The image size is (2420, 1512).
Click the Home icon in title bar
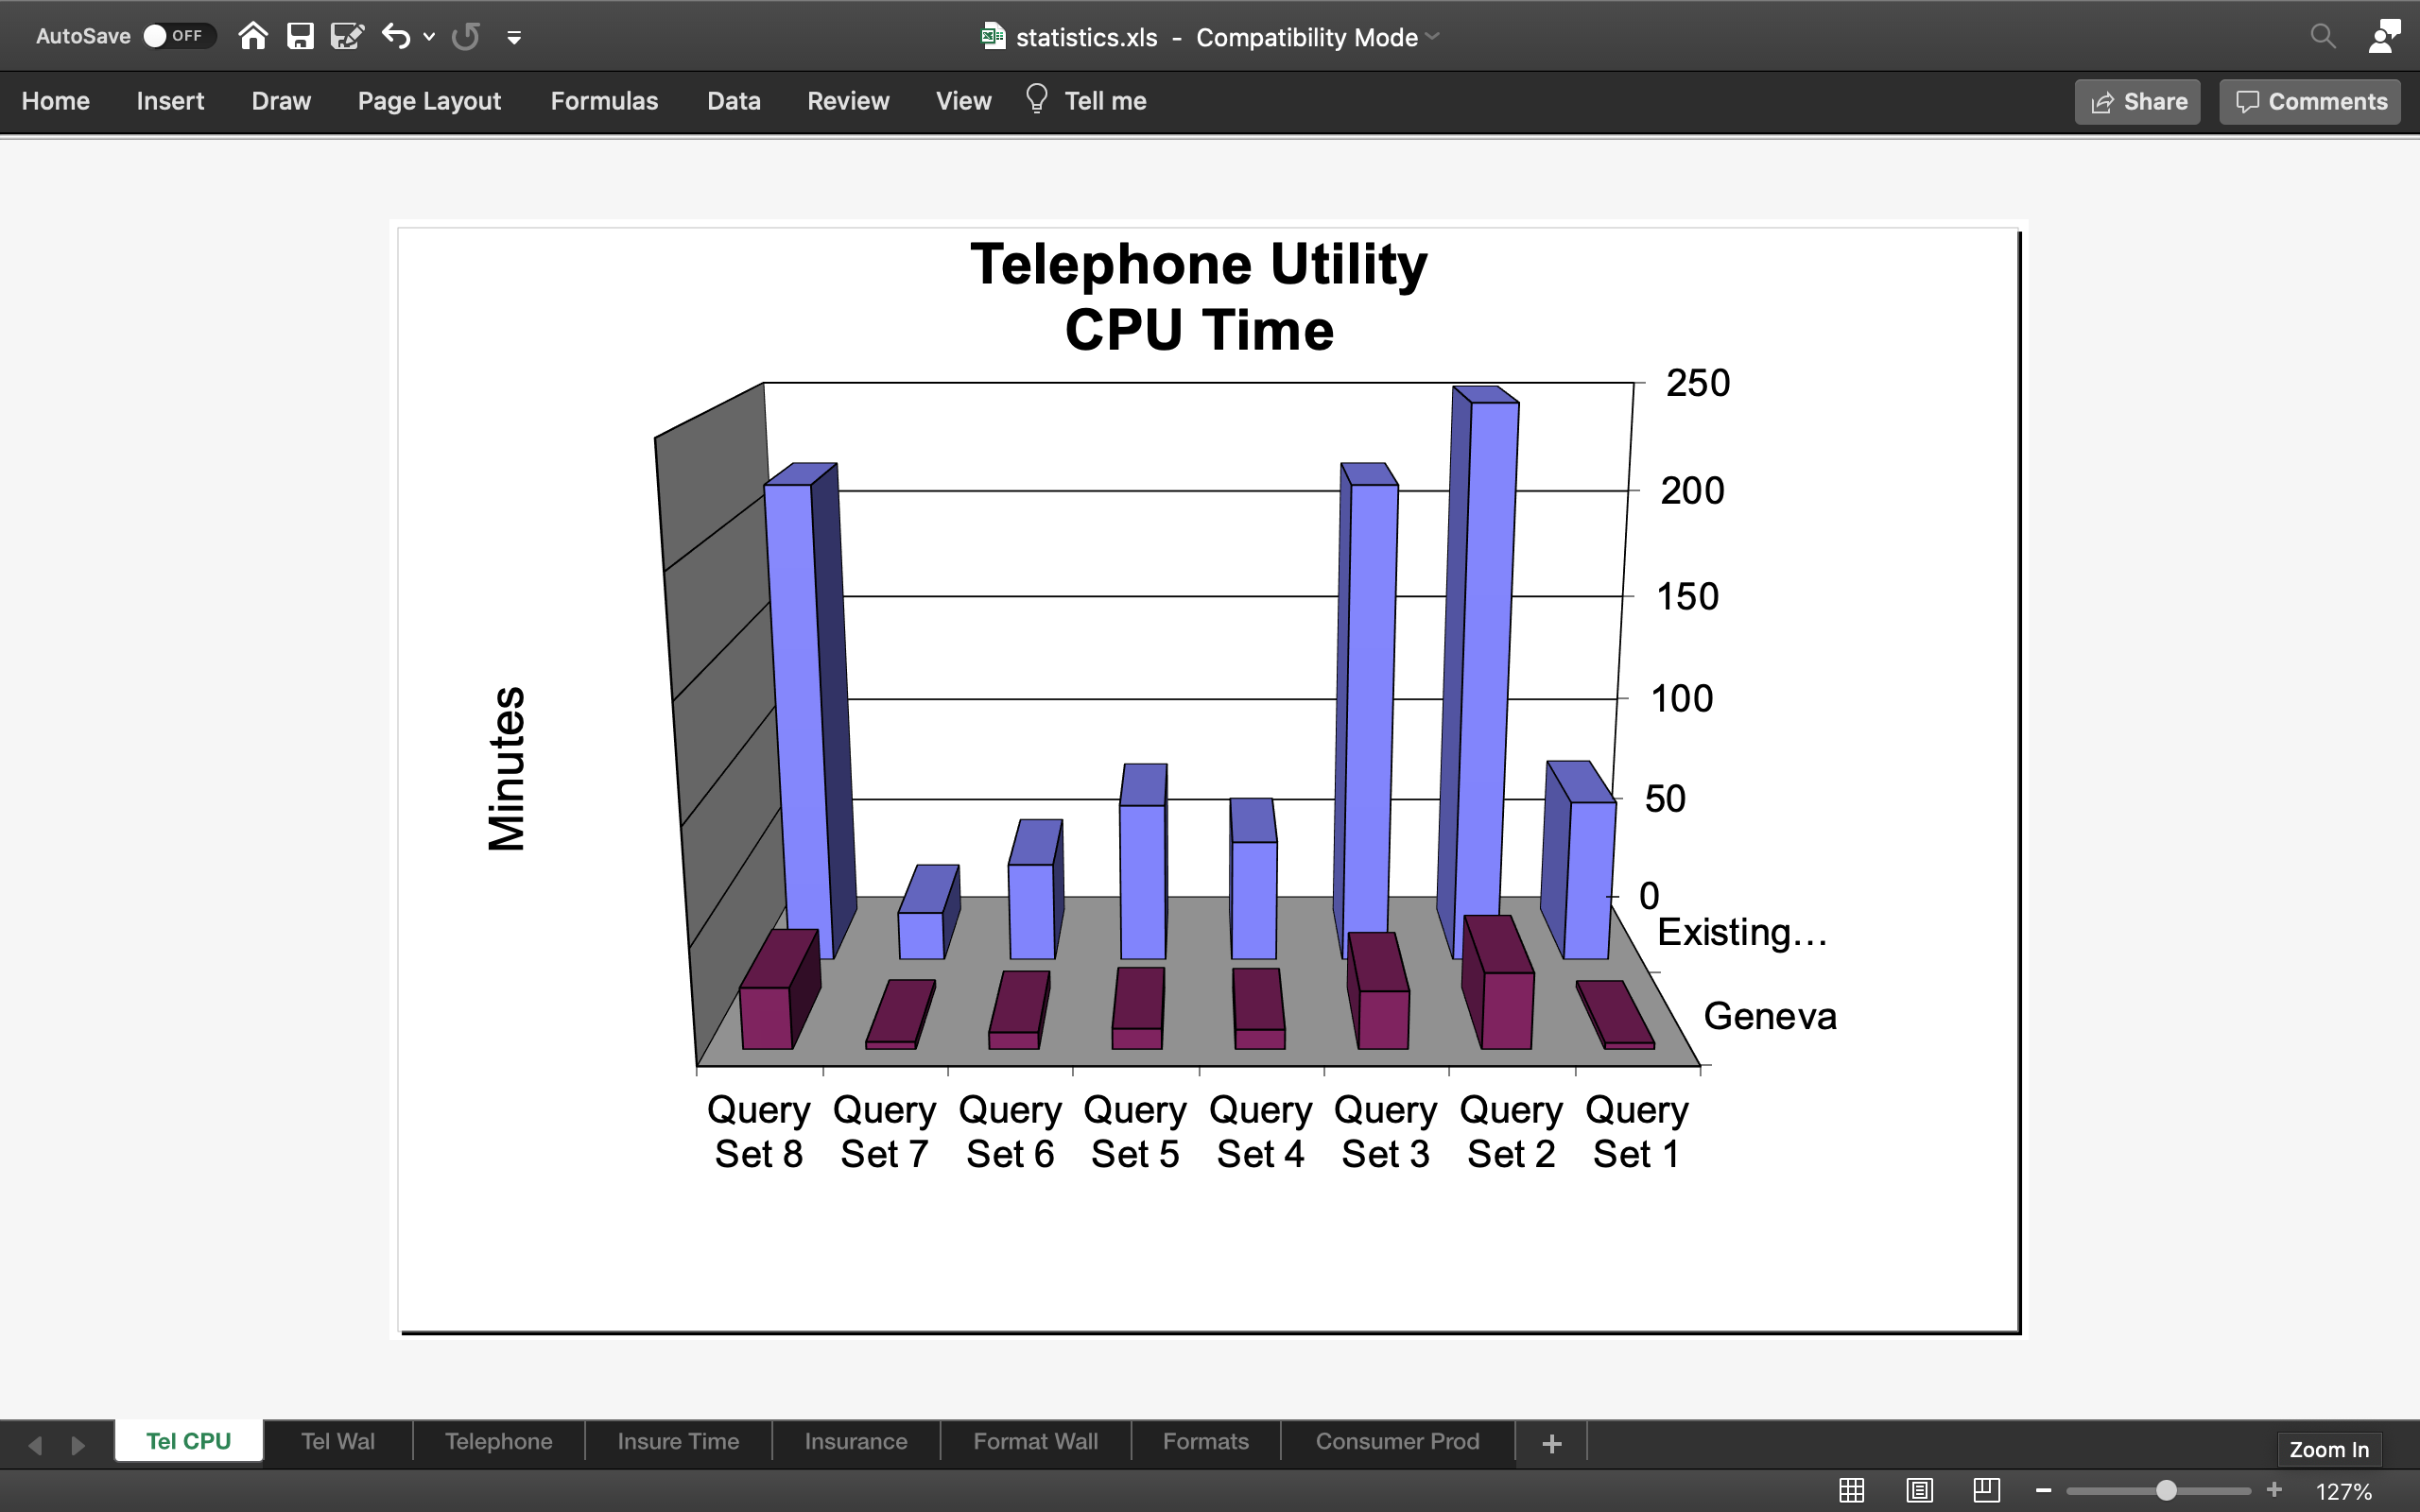click(x=253, y=36)
